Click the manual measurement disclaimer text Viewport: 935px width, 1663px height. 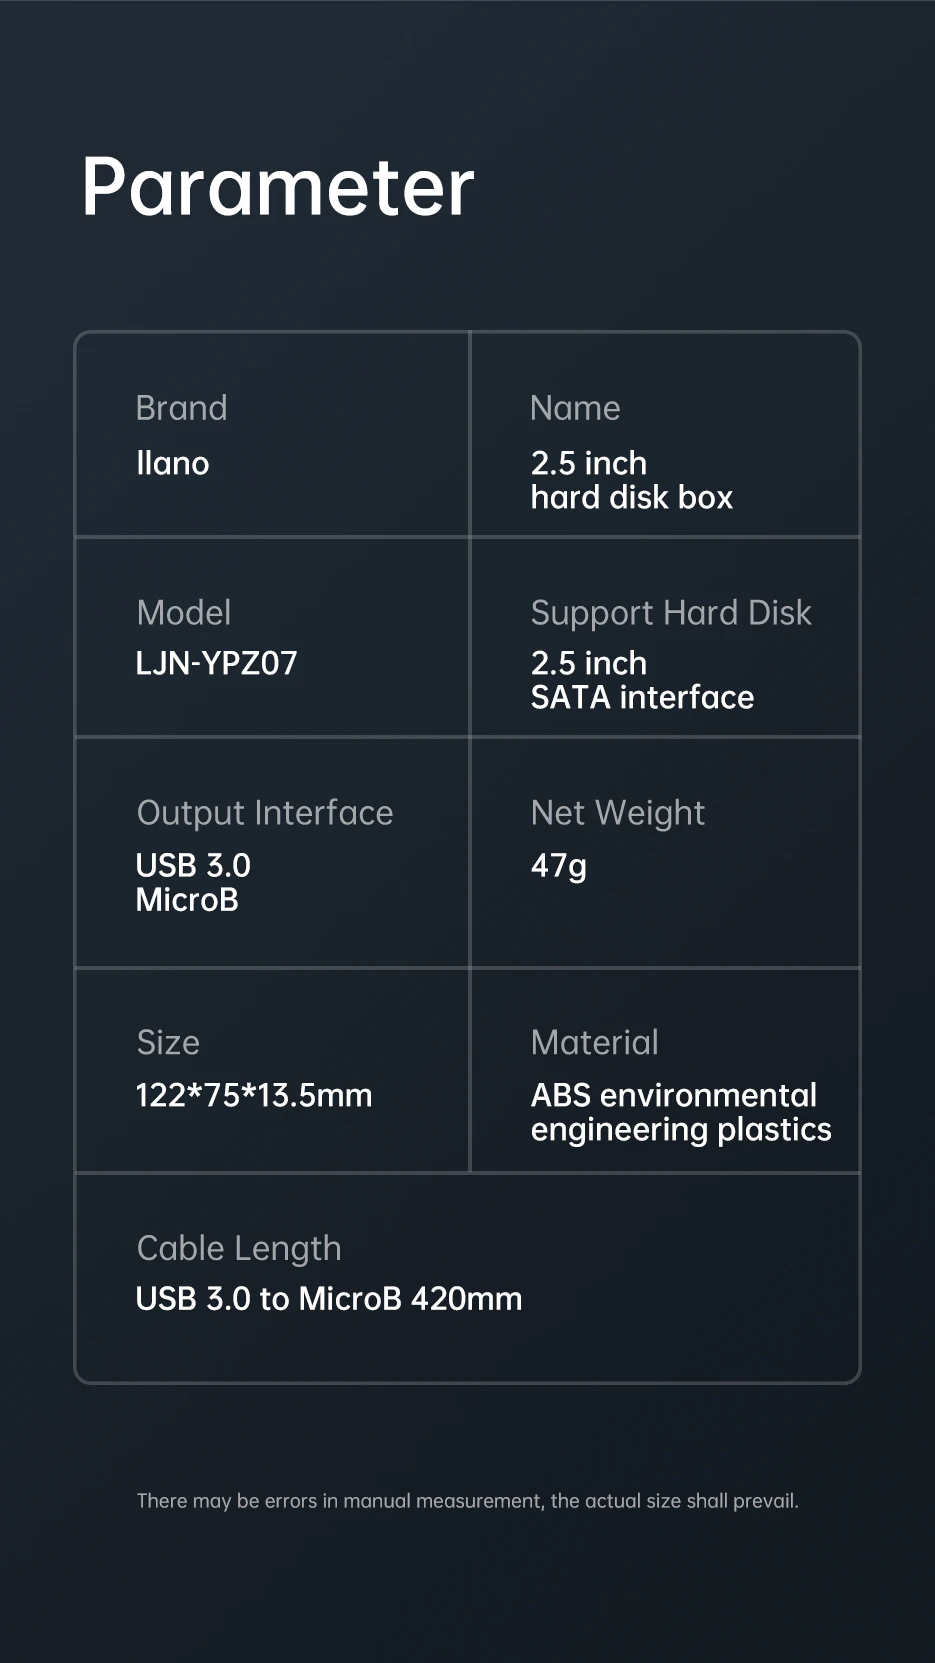(x=467, y=1500)
